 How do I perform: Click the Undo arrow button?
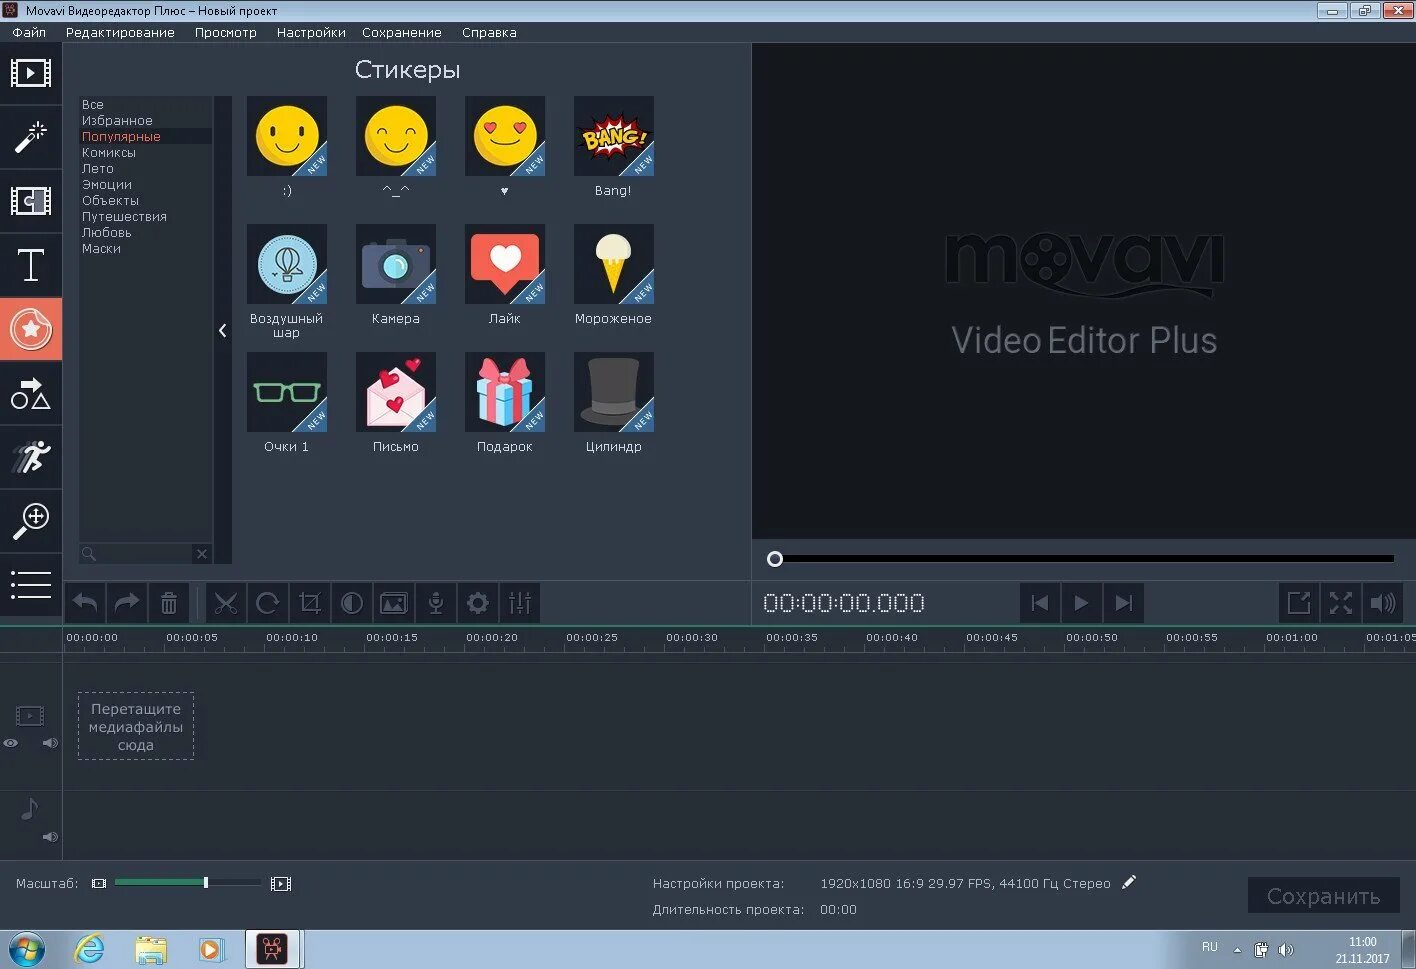[86, 603]
